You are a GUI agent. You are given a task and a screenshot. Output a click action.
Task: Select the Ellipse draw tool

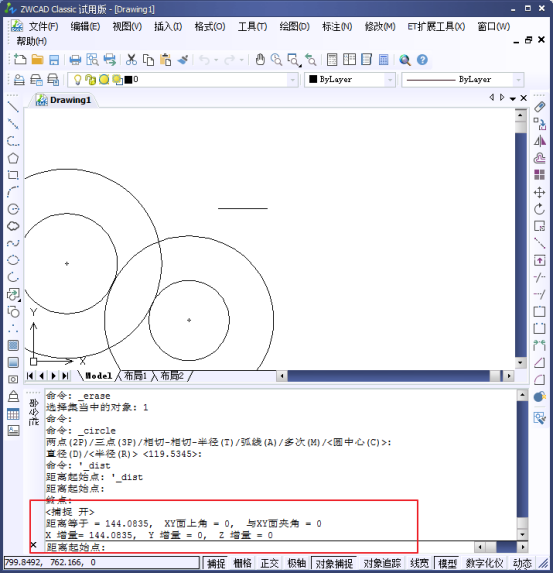[13, 260]
